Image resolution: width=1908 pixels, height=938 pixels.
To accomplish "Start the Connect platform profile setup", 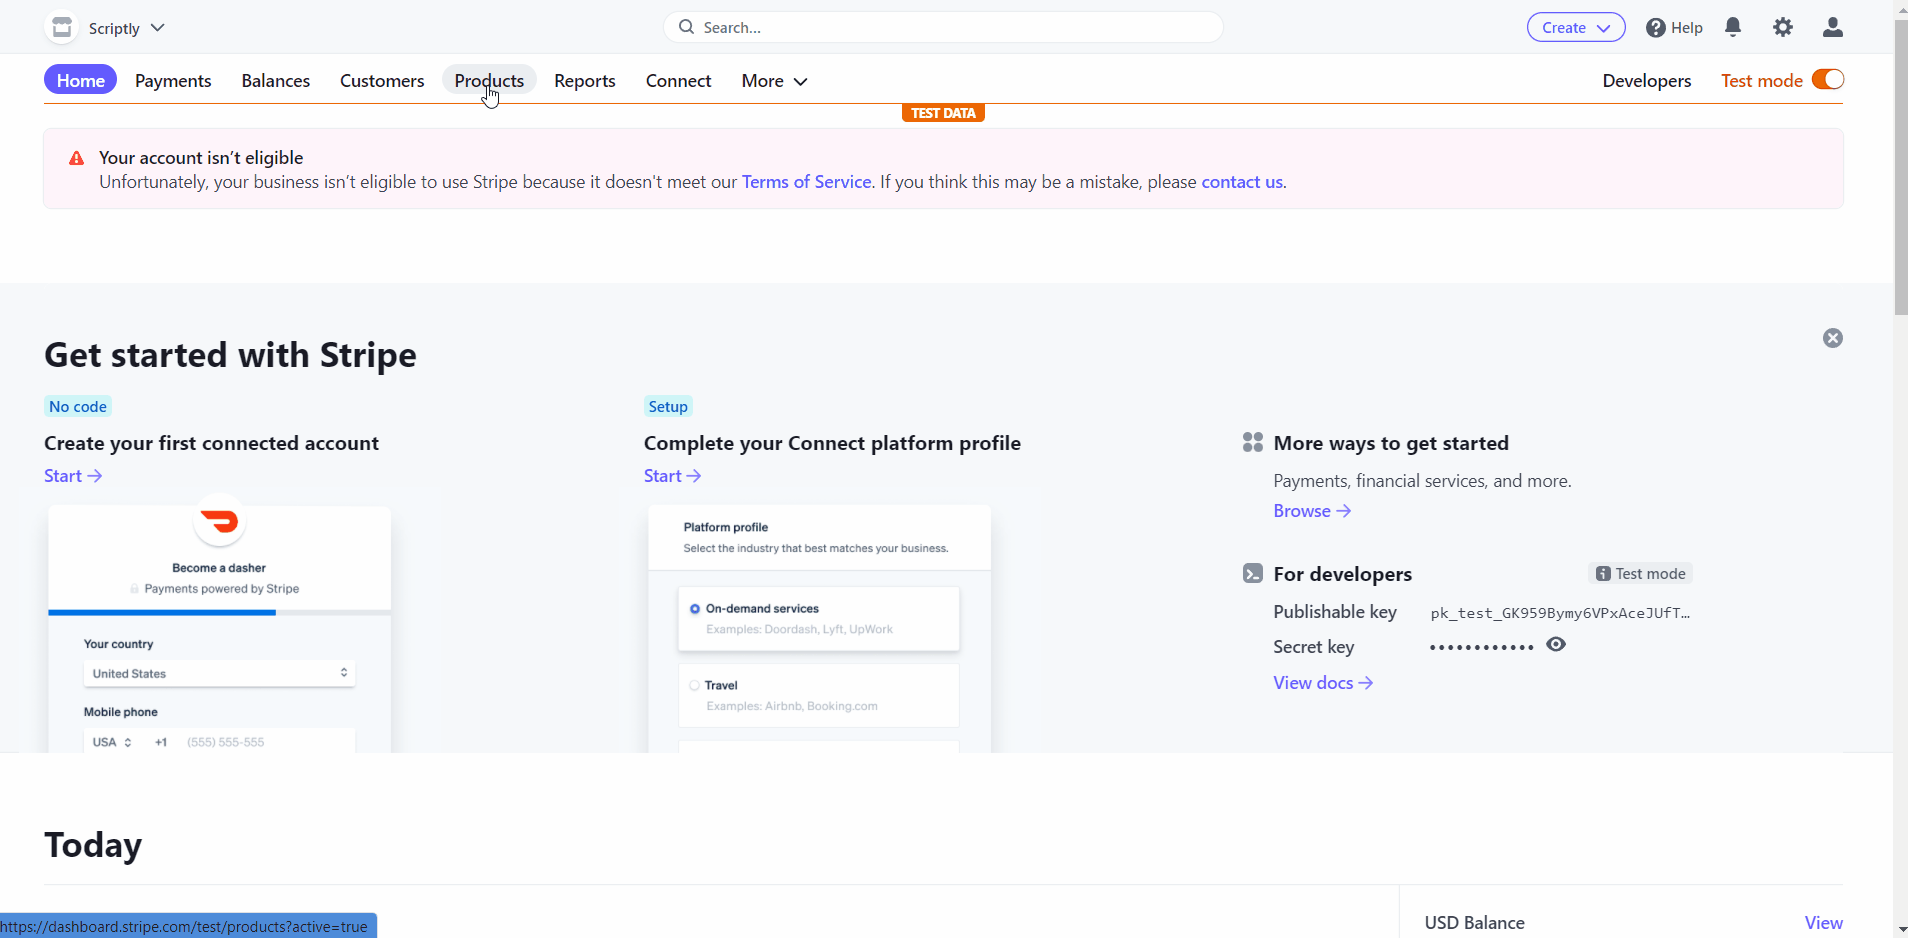I will coord(673,476).
